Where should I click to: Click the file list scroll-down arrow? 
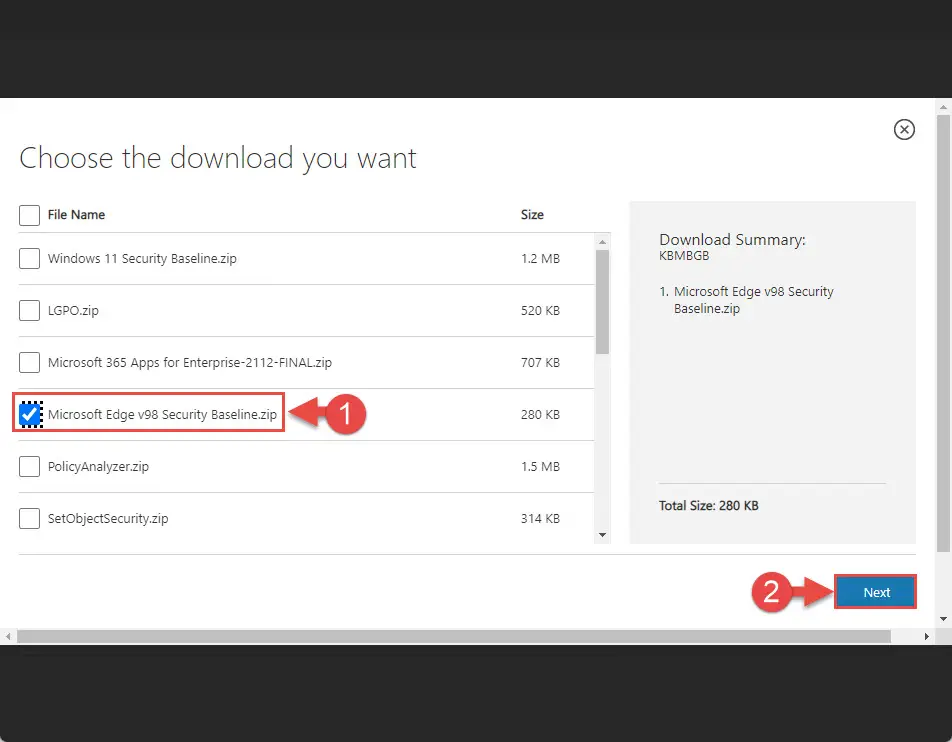pos(602,535)
